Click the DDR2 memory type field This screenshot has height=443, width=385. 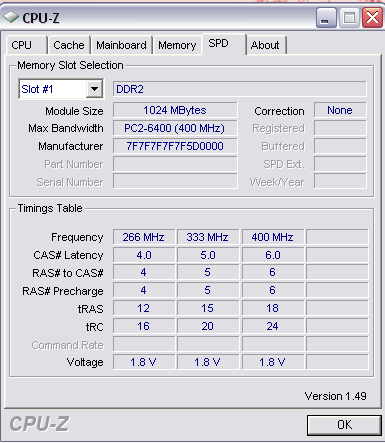point(240,89)
